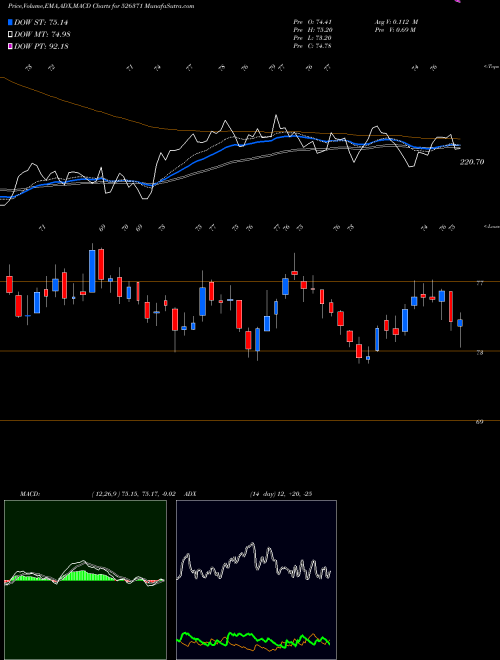Click the magenta DOW PT legend swatch

11,46
